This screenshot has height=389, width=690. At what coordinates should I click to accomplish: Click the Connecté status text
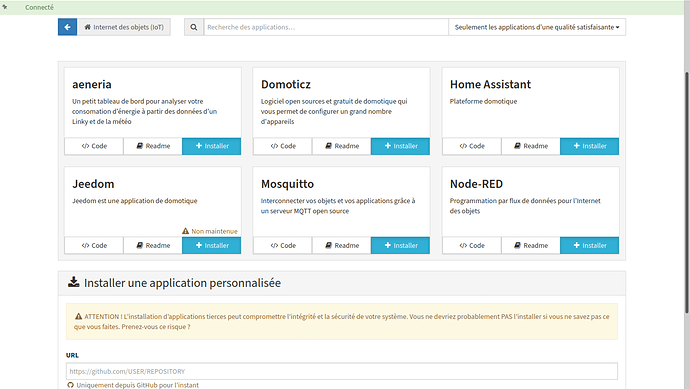click(39, 7)
